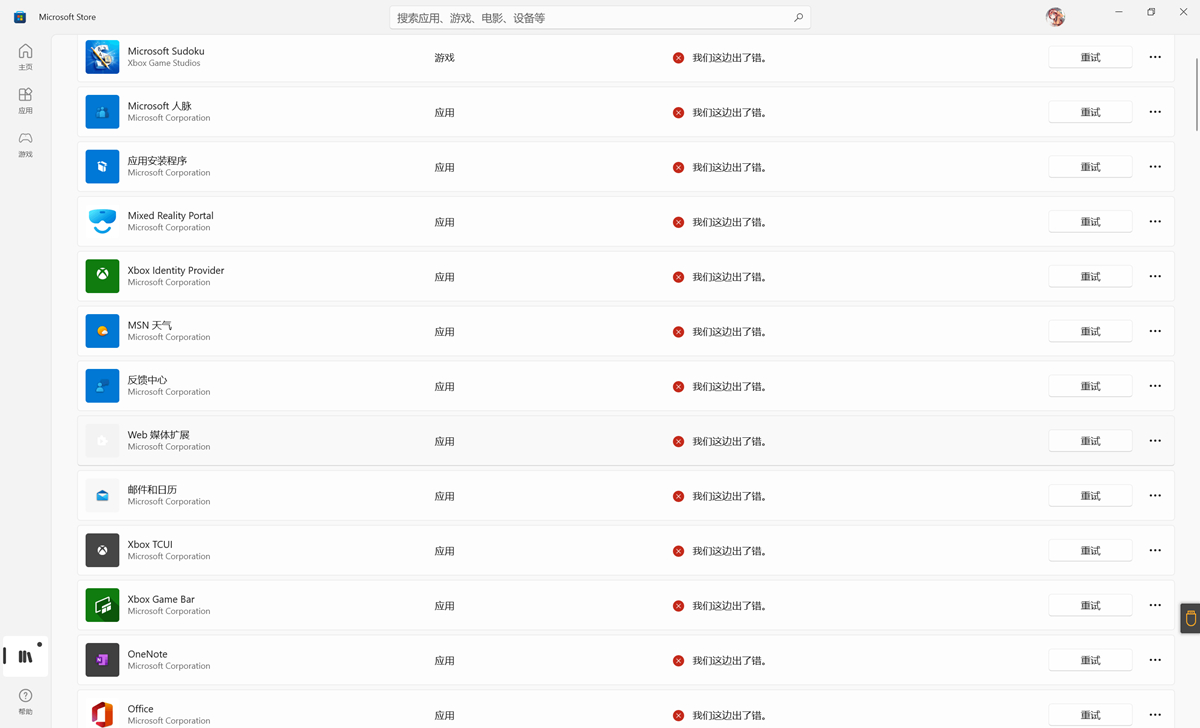
Task: Retry the 邮件和日历 update
Action: [1090, 496]
